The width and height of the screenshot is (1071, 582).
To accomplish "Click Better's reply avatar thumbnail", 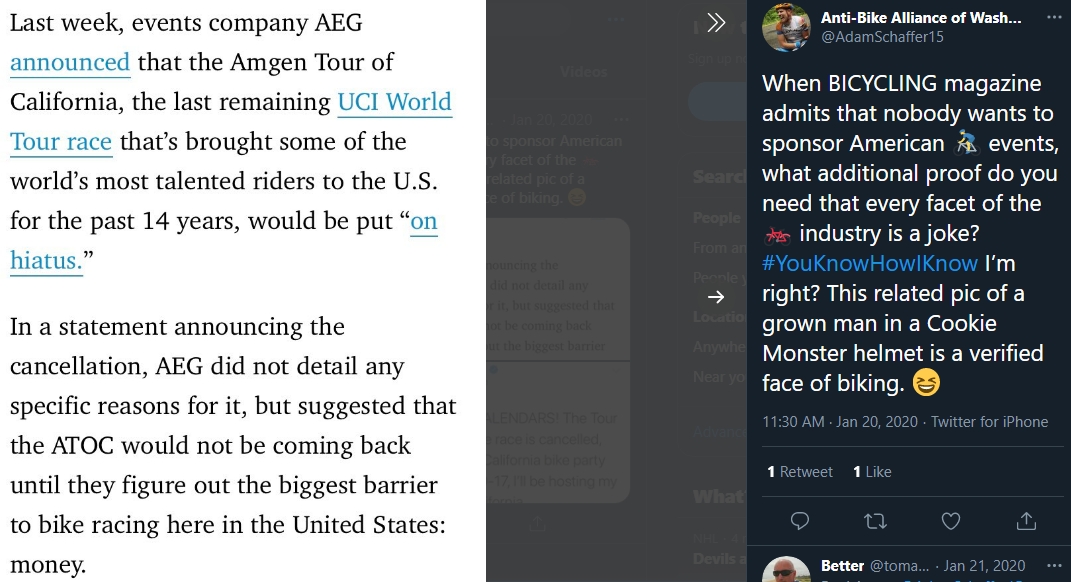I will tap(786, 570).
